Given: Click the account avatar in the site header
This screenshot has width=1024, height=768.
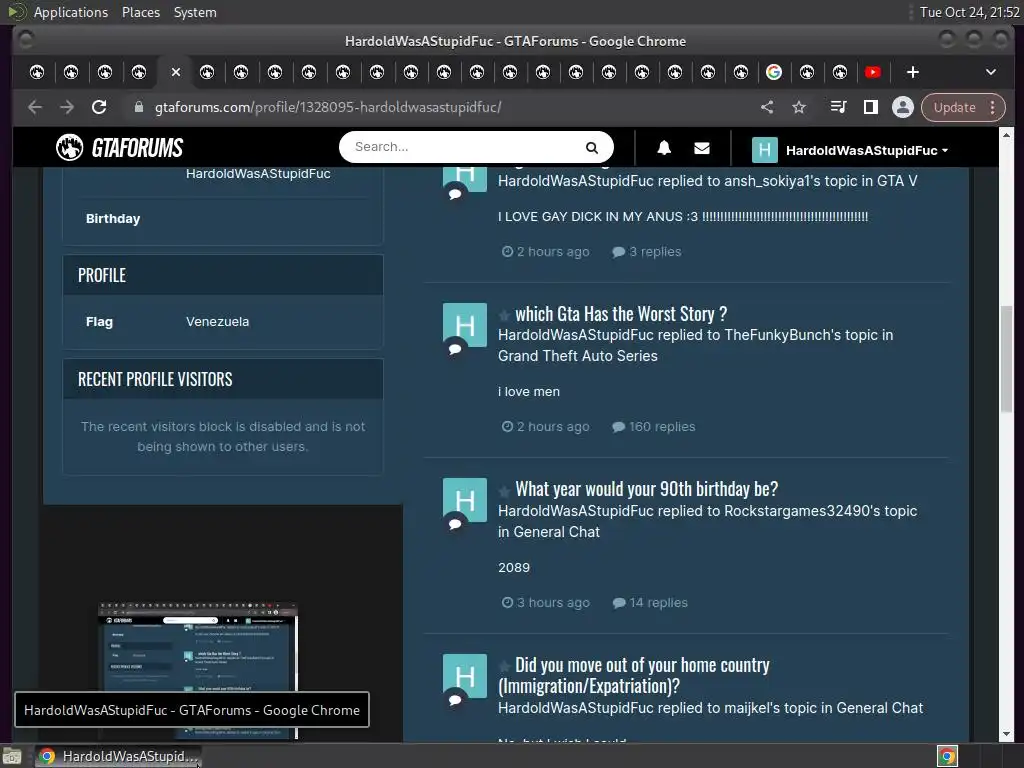Looking at the screenshot, I should (x=764, y=150).
